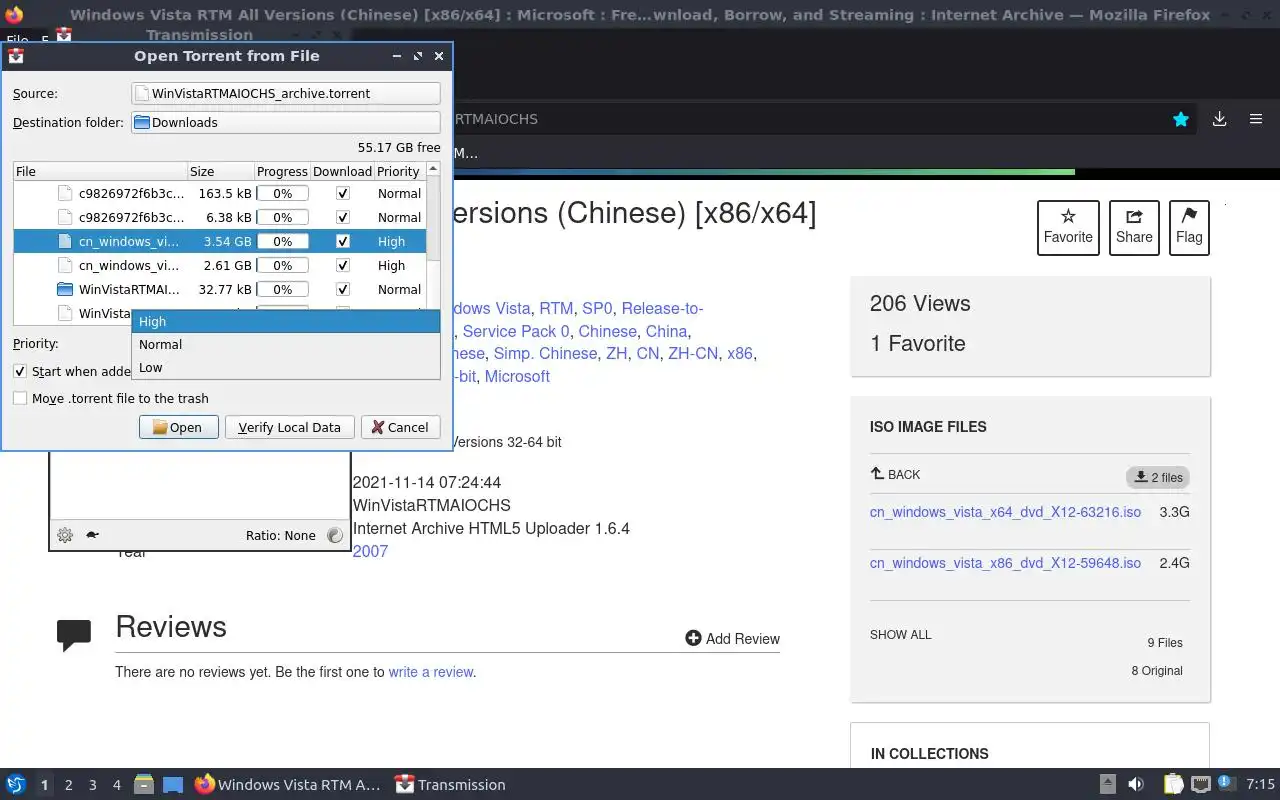Open the Destination folder Downloads chooser
Image resolution: width=1280 pixels, height=800 pixels.
coord(286,122)
